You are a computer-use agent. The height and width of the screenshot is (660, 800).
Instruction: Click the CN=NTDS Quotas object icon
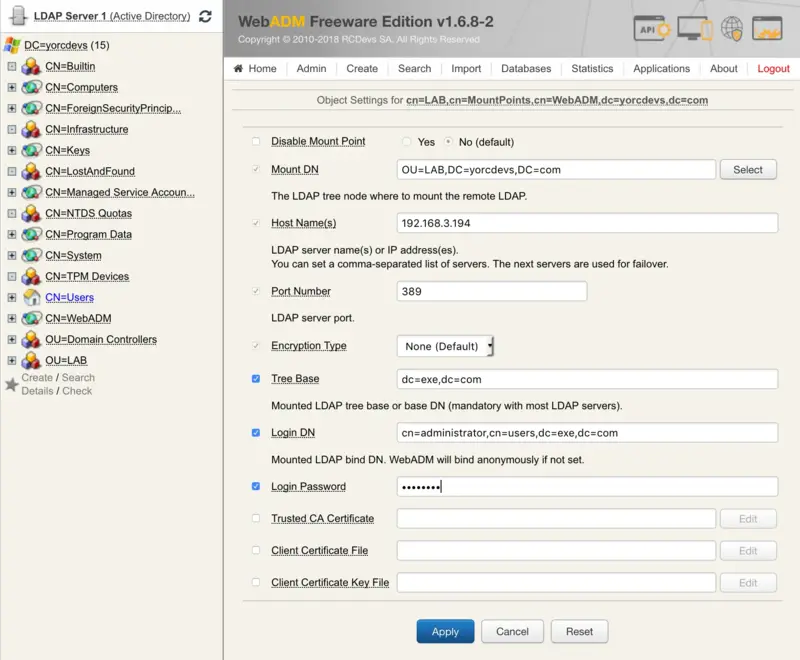point(32,213)
